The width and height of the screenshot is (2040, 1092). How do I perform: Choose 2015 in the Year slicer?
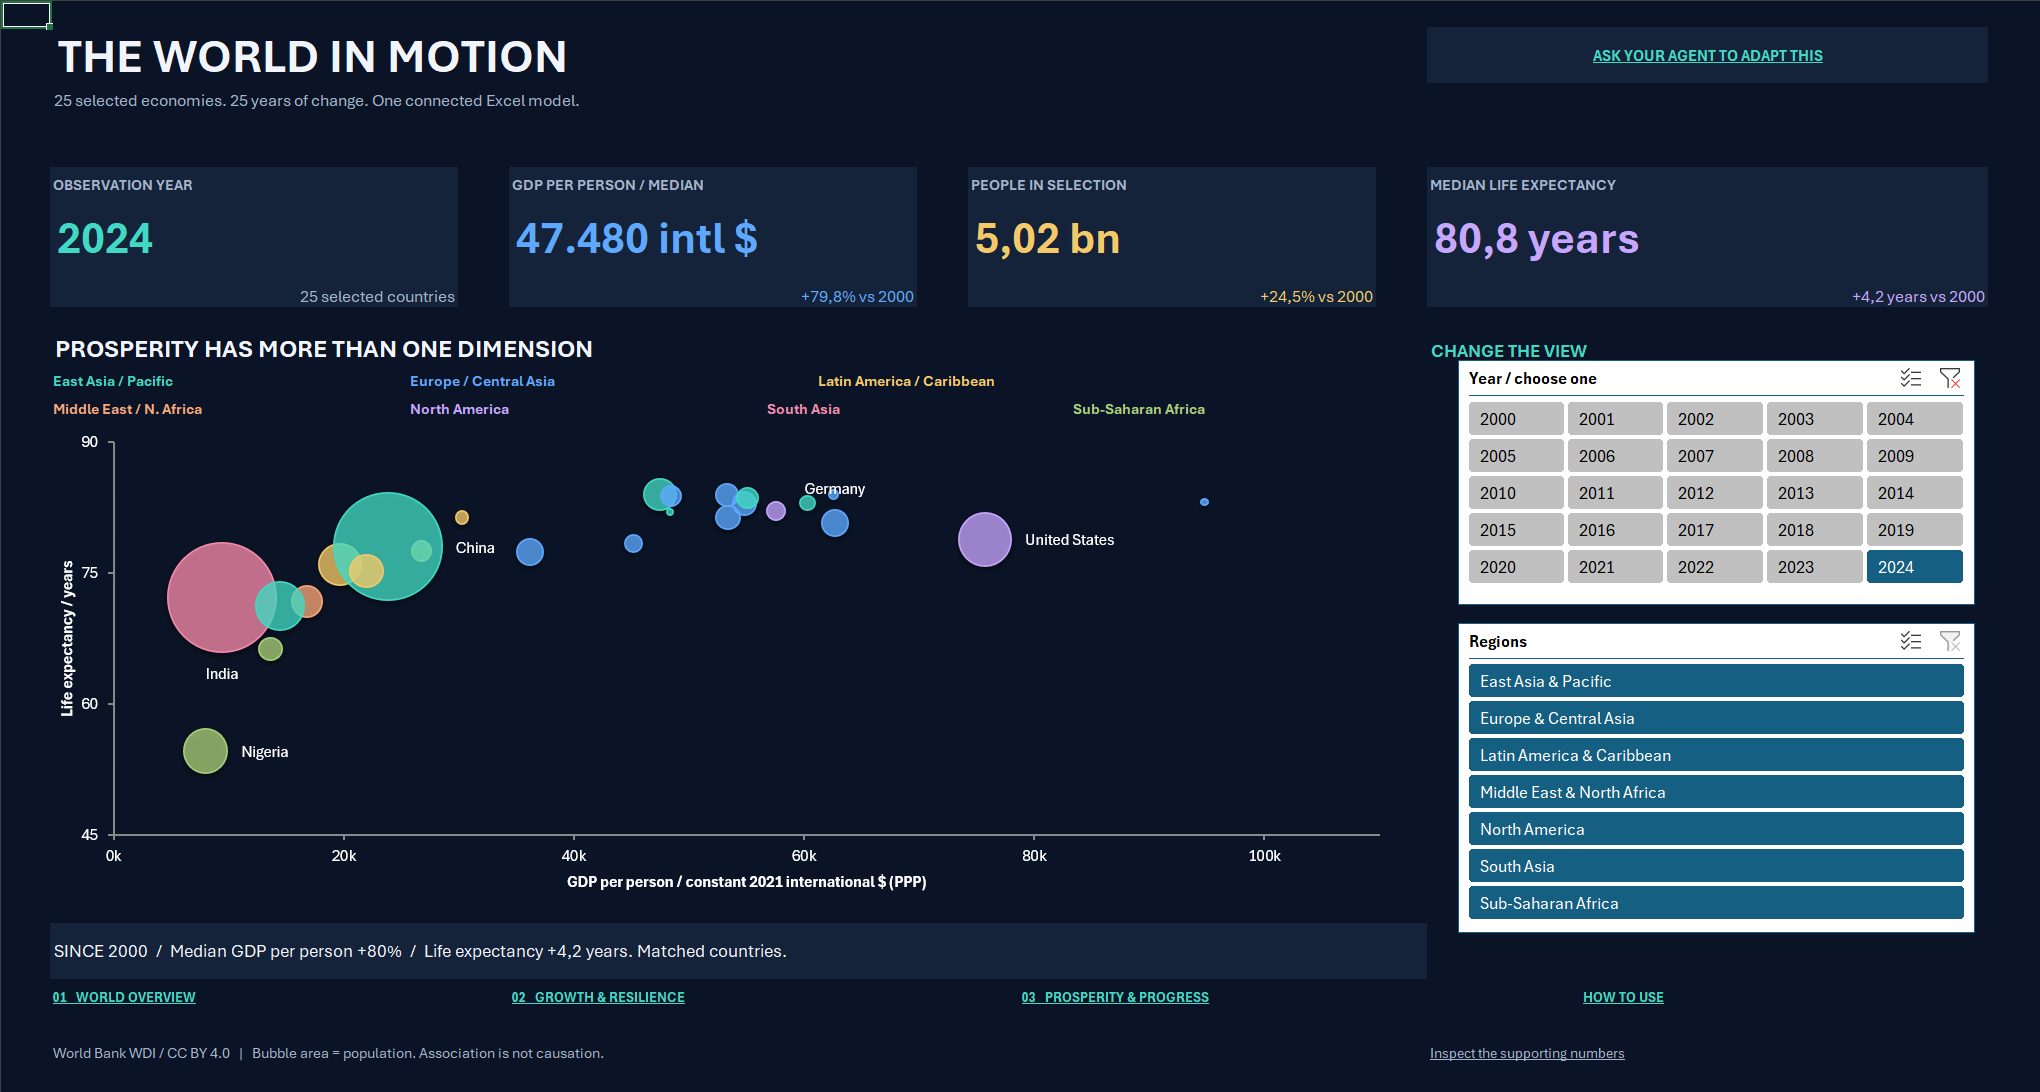[1516, 530]
